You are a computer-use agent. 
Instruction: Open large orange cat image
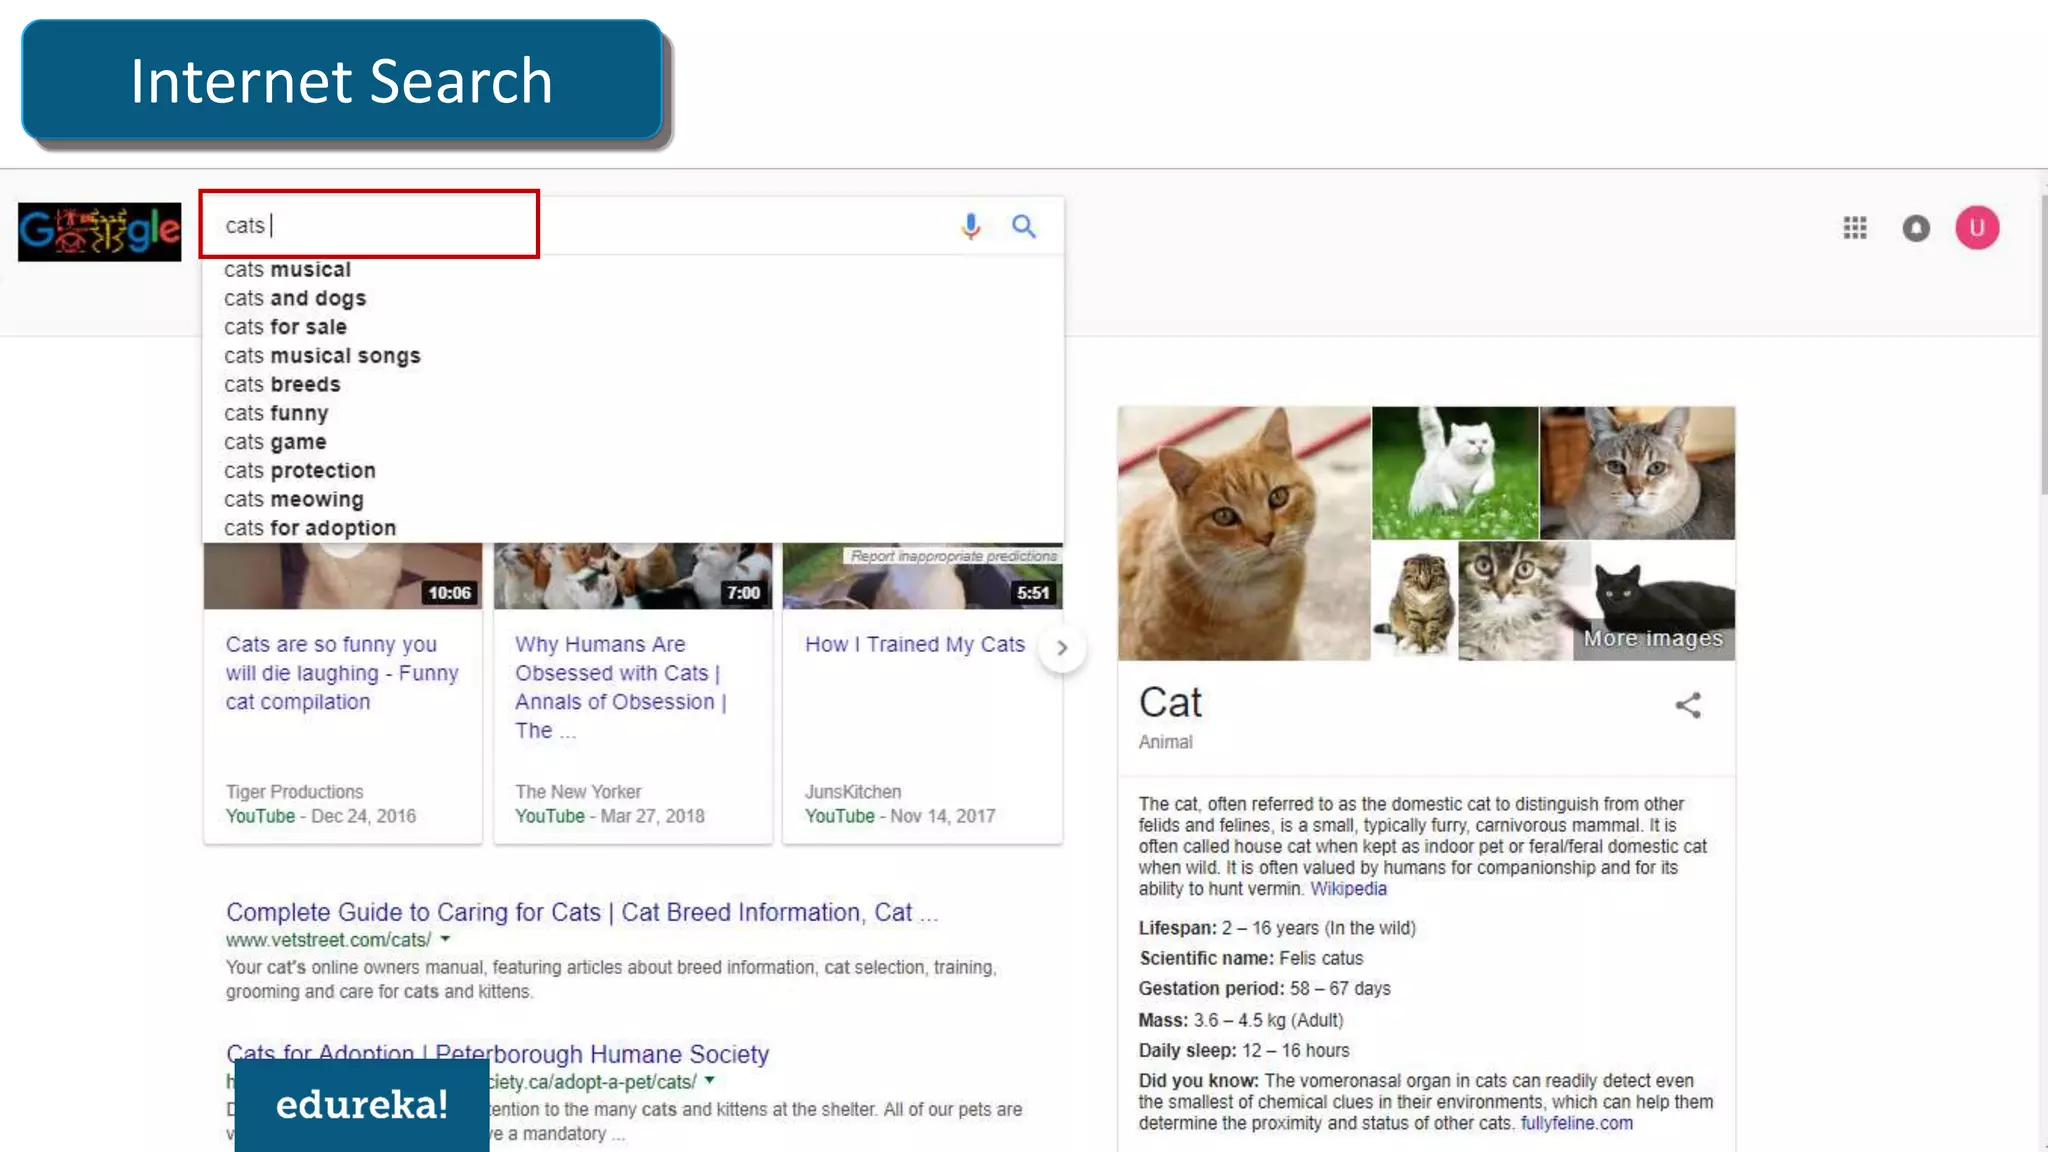coord(1243,533)
